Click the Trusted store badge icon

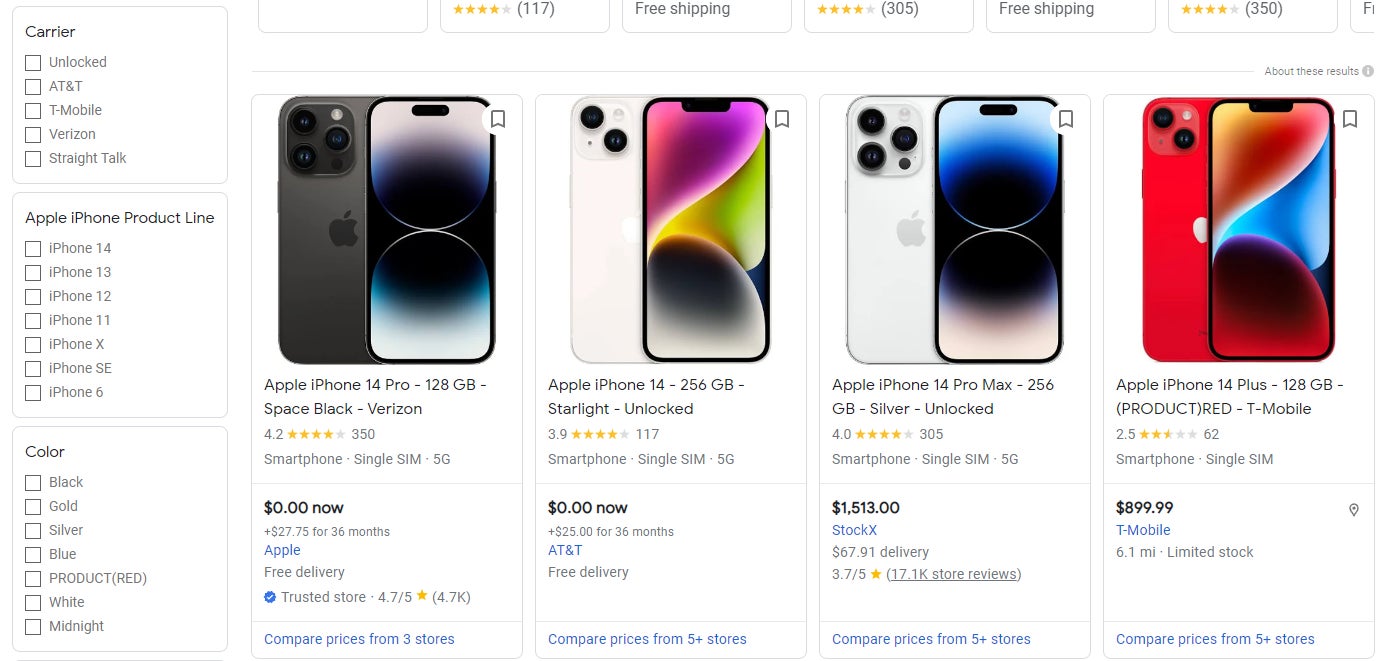coord(269,597)
